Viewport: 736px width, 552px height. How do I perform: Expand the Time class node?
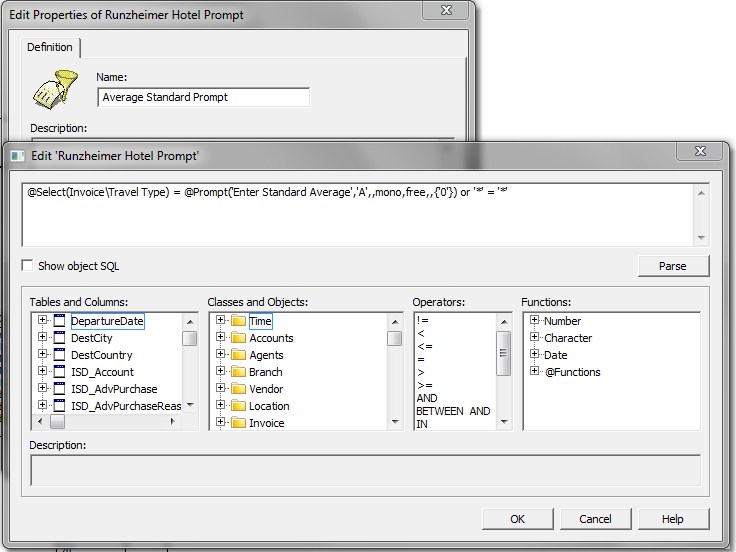click(220, 320)
